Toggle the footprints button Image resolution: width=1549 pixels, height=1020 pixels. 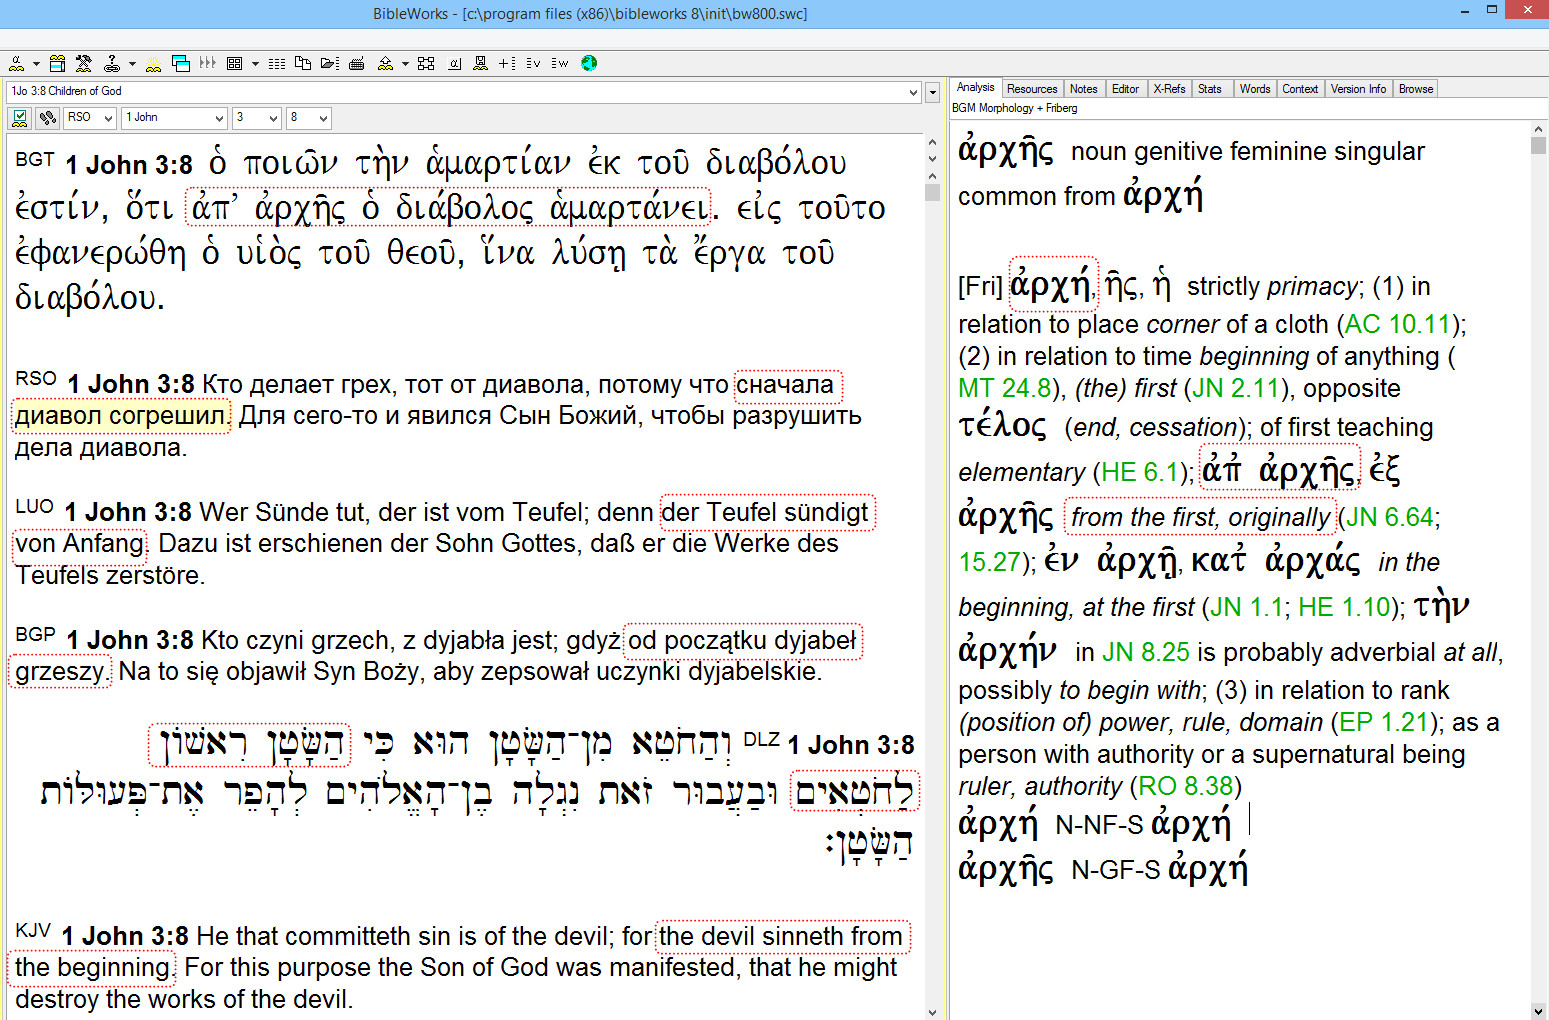coord(48,118)
